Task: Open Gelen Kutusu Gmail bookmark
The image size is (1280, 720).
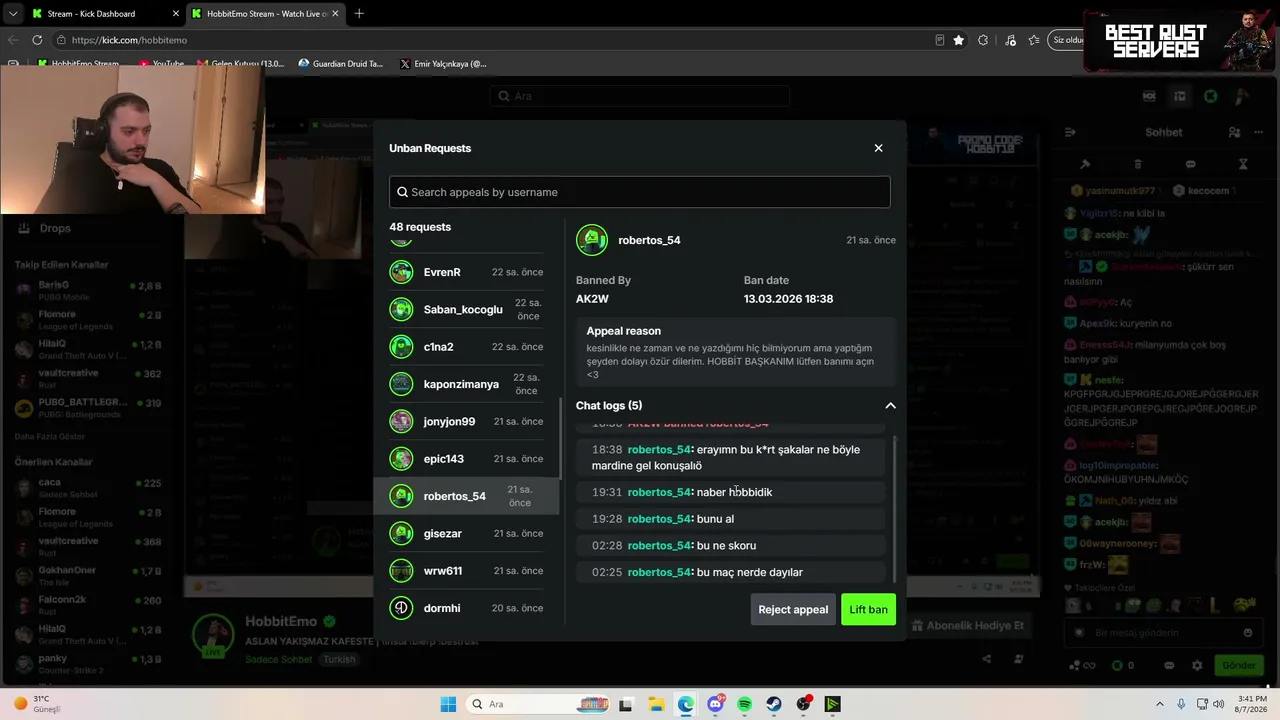Action: click(240, 64)
